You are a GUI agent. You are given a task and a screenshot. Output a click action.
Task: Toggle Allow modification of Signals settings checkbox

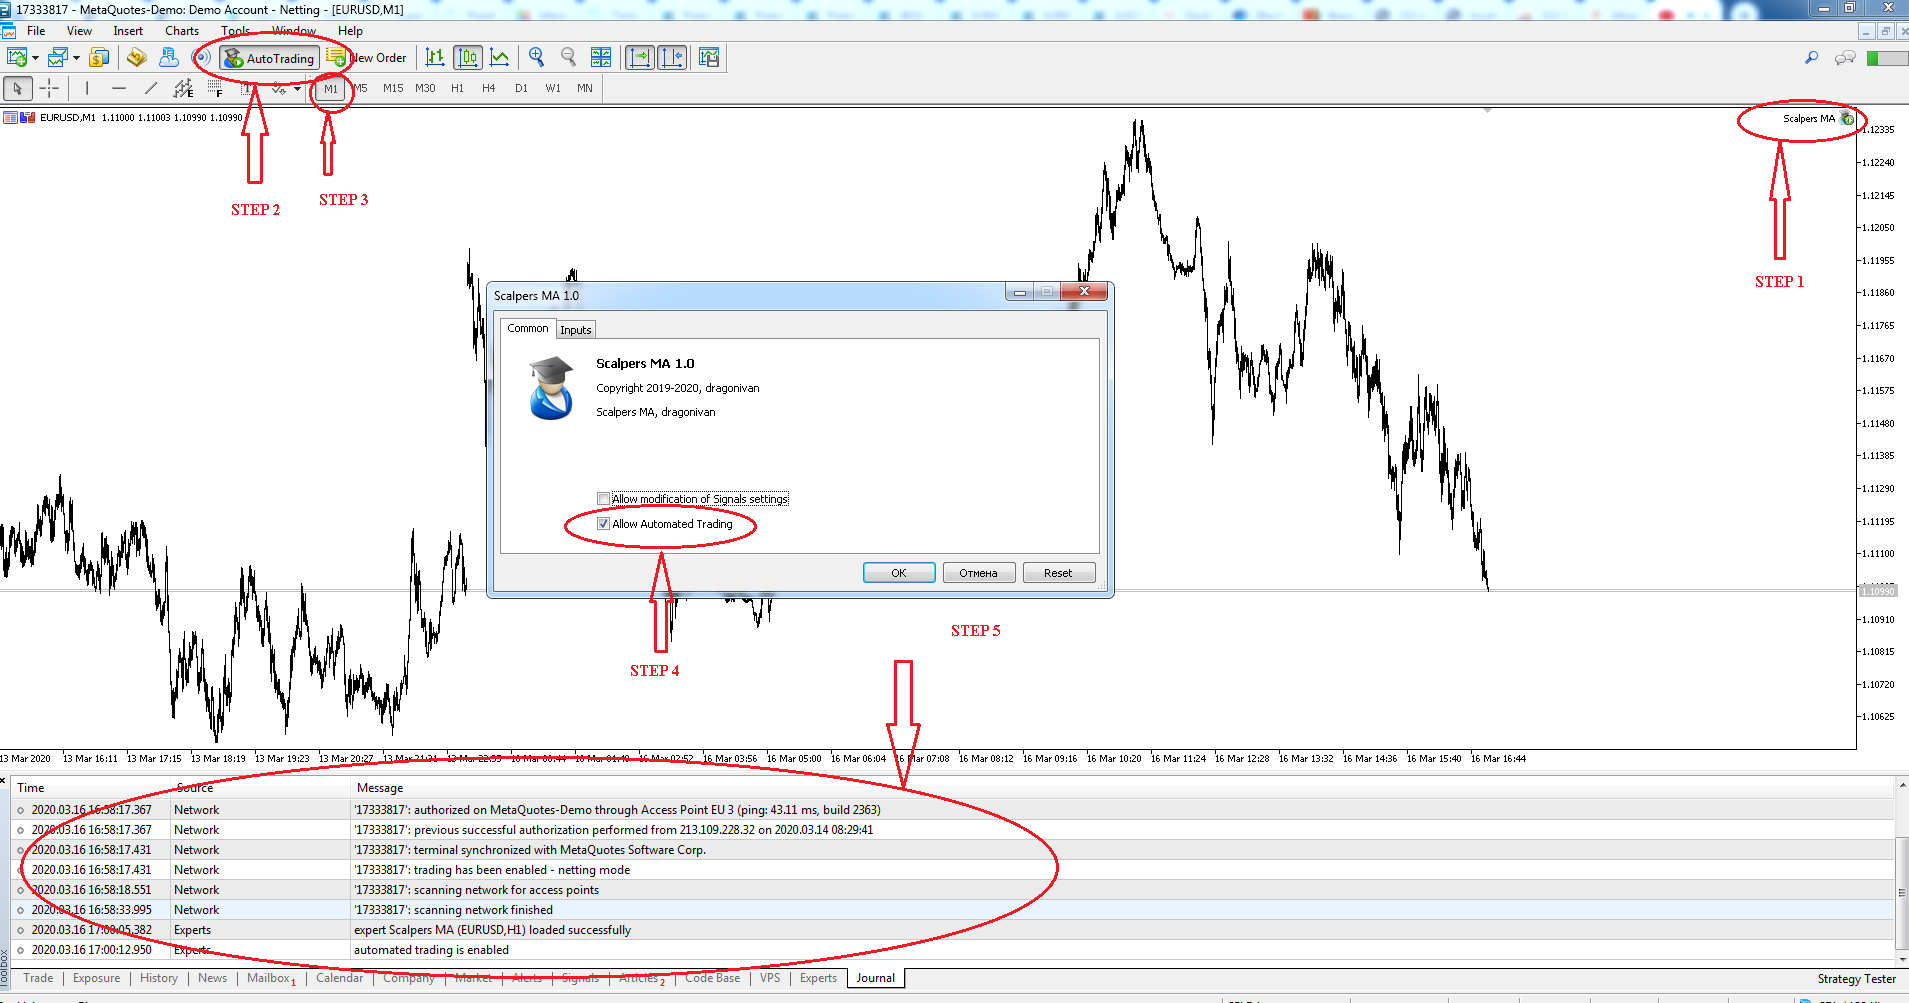click(603, 499)
